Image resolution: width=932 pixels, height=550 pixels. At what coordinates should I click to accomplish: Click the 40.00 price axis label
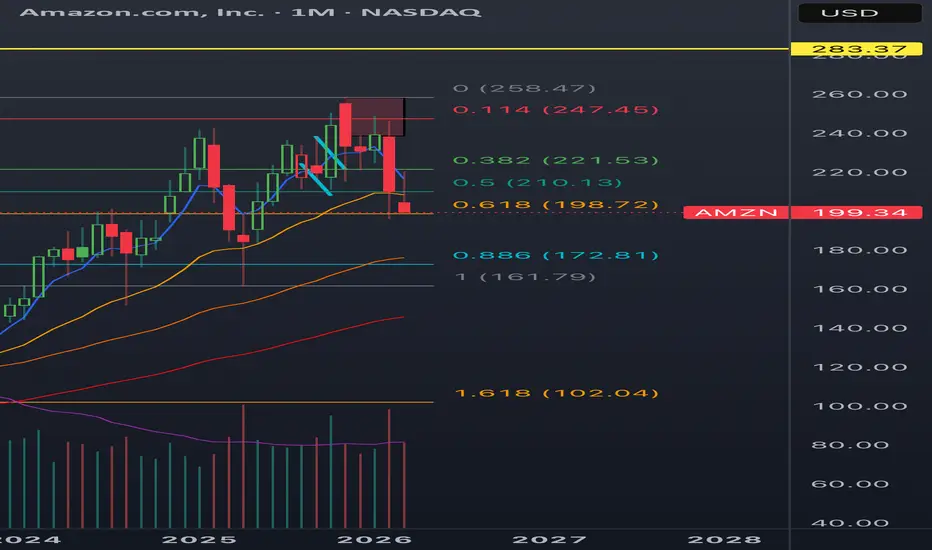(850, 523)
